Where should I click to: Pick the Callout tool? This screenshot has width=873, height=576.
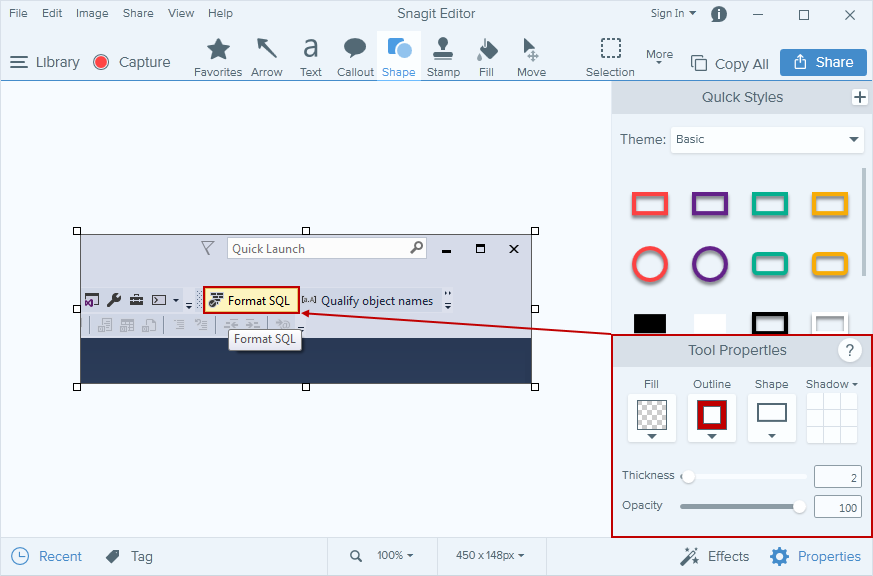[x=355, y=57]
